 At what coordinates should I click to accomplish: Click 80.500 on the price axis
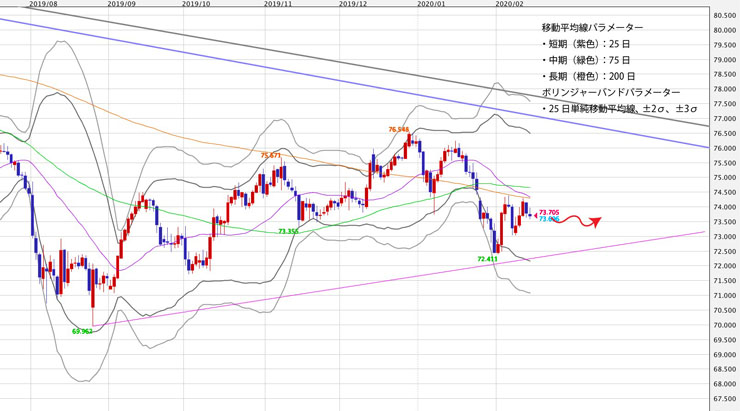[x=725, y=16]
